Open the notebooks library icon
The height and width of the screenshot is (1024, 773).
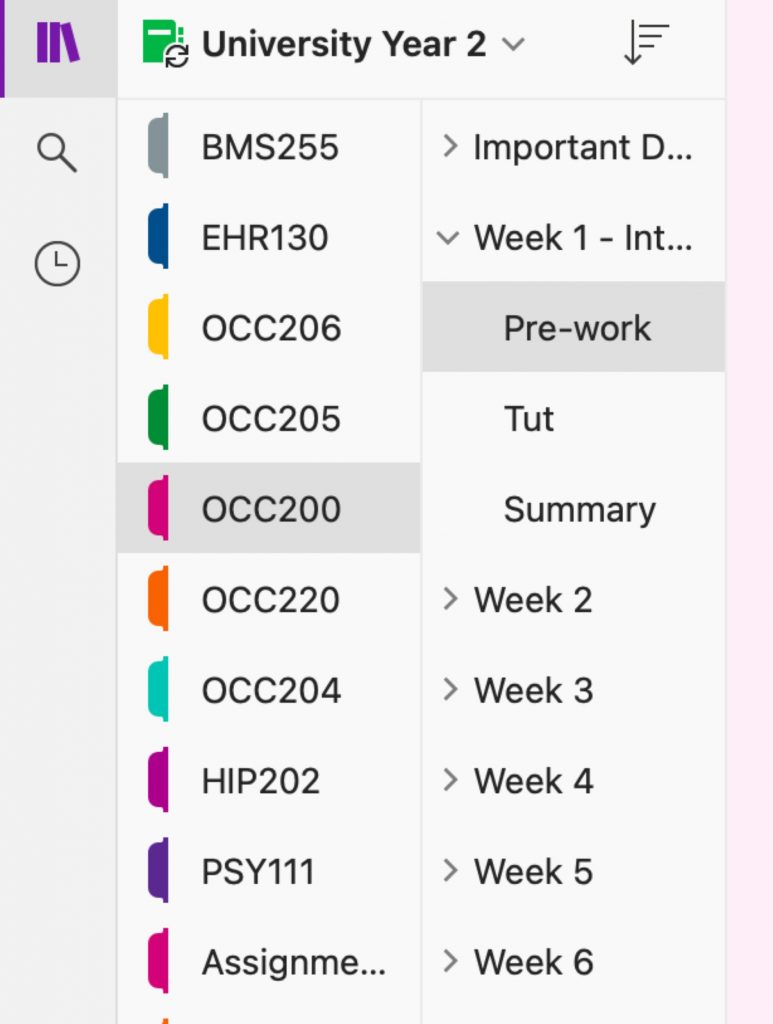pos(57,44)
